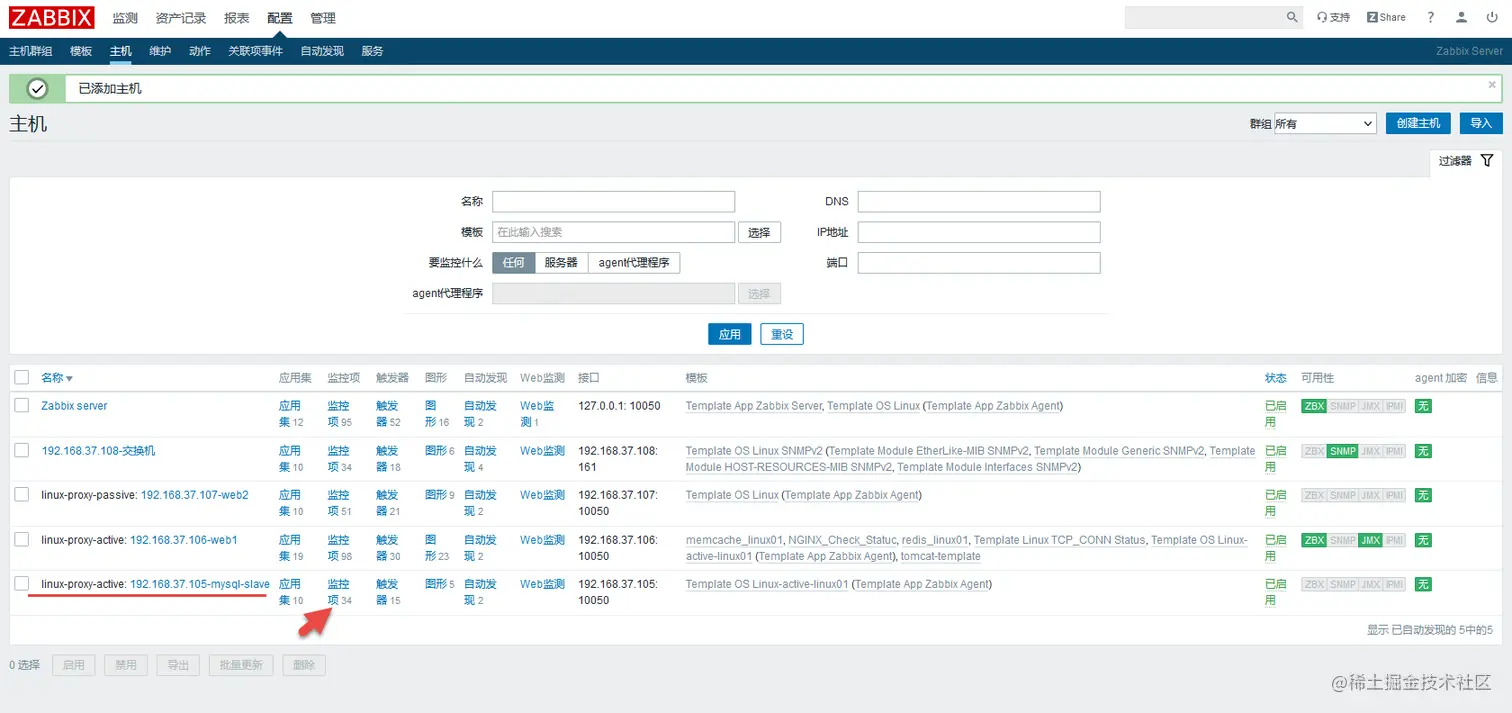Sort hosts by 状态 column
Screen dimensions: 1512x713
pyautogui.click(x=1275, y=378)
